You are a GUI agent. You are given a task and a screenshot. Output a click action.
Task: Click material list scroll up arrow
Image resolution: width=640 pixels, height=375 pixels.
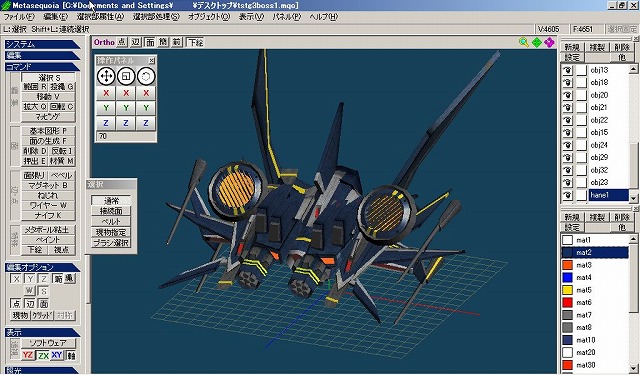[x=633, y=239]
